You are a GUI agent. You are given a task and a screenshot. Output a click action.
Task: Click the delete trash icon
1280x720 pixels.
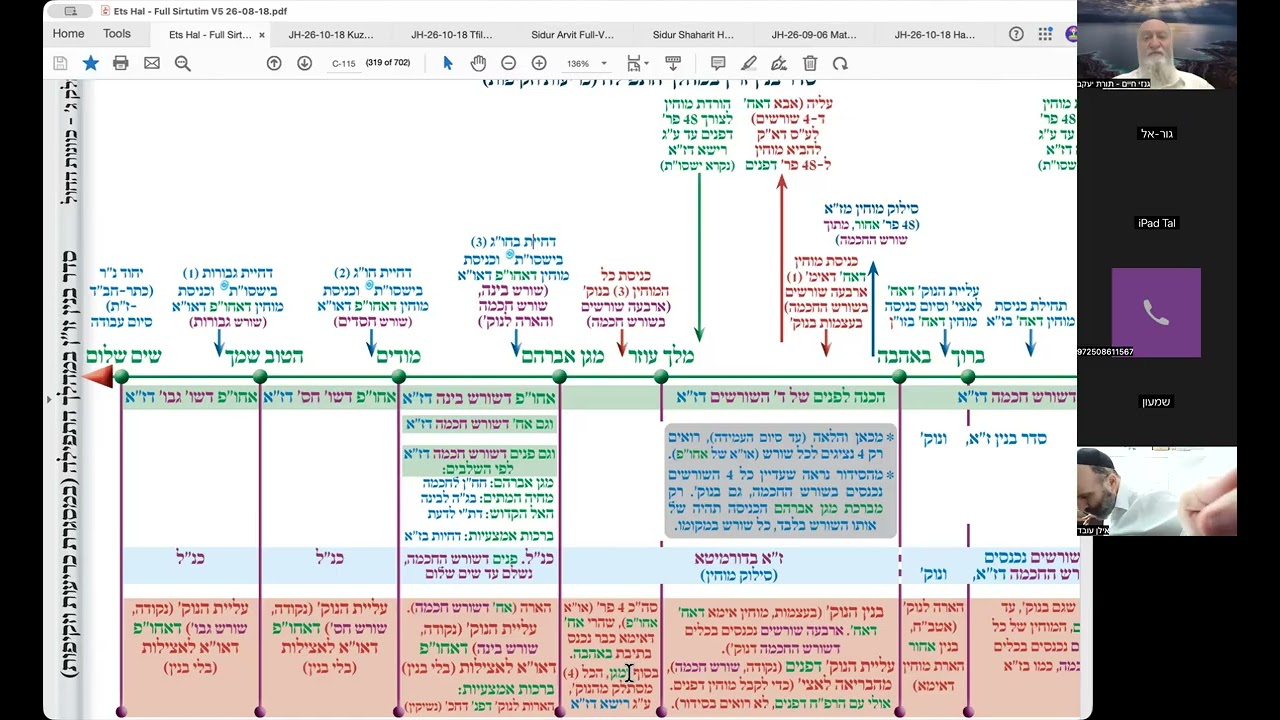(x=810, y=63)
